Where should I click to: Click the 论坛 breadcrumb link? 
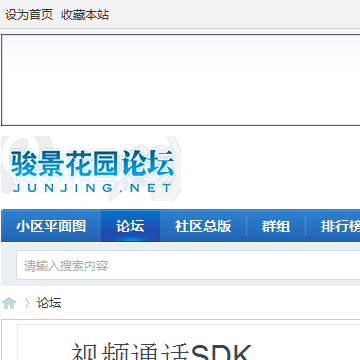49,303
